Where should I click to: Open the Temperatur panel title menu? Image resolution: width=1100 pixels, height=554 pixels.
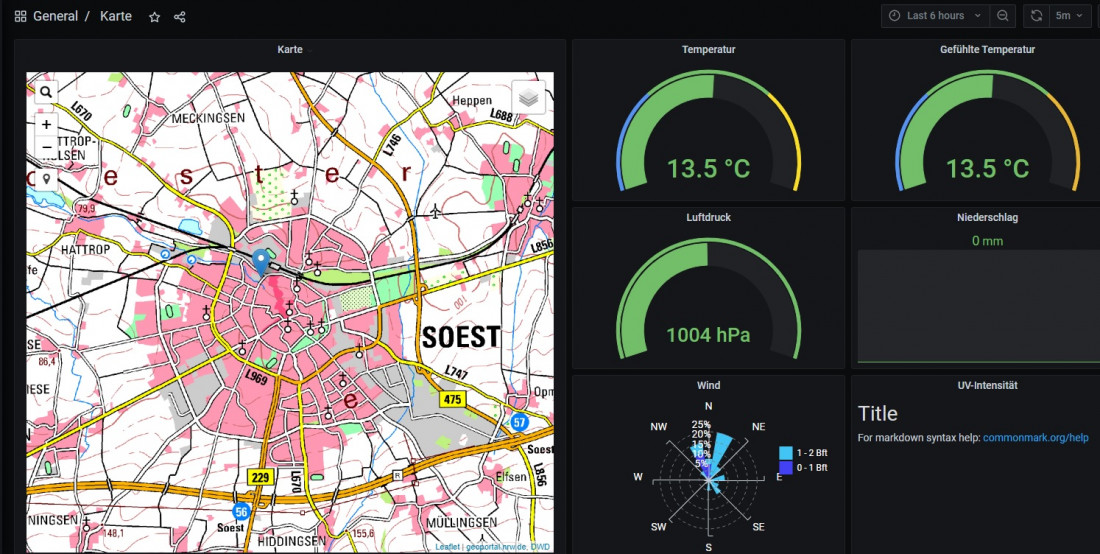pyautogui.click(x=708, y=49)
